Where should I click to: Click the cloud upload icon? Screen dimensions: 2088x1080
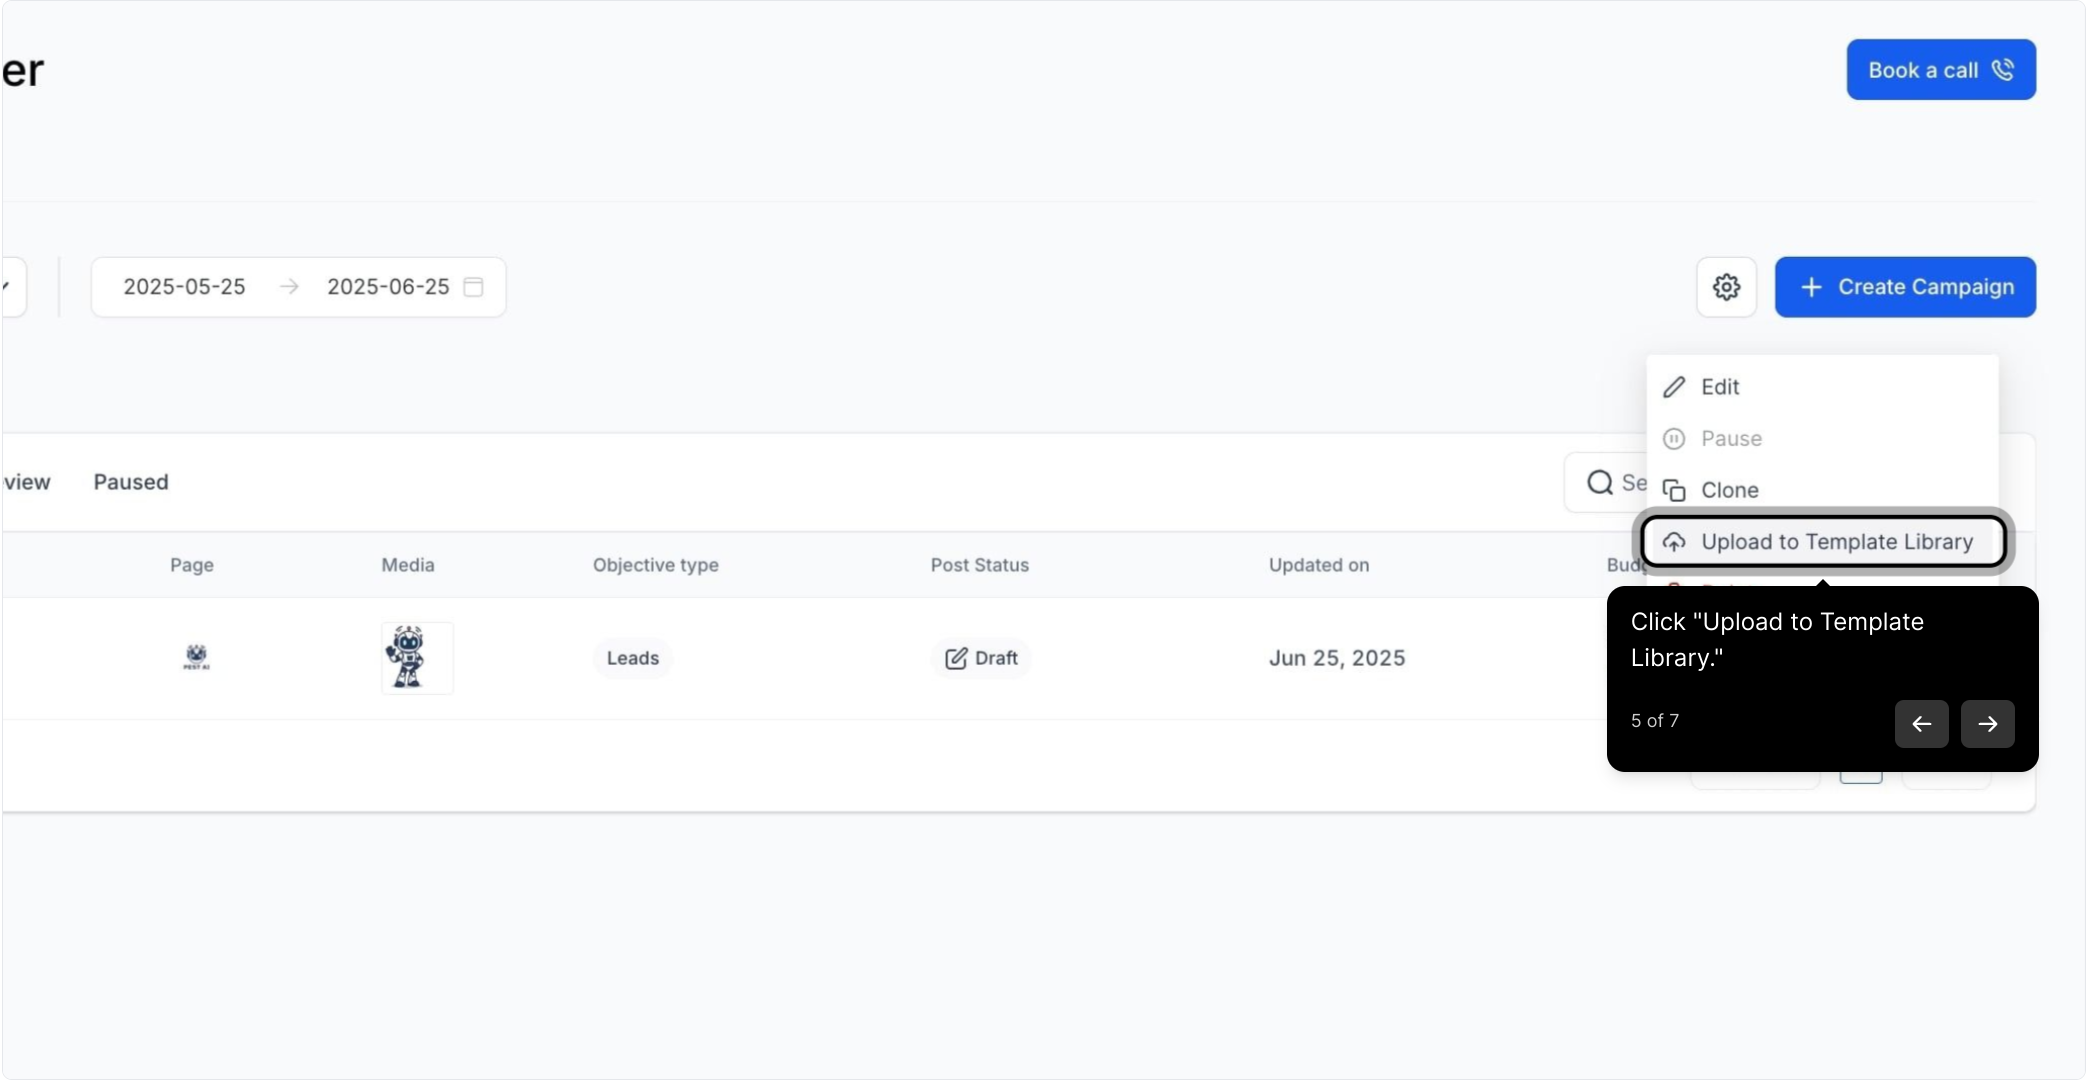pos(1674,542)
